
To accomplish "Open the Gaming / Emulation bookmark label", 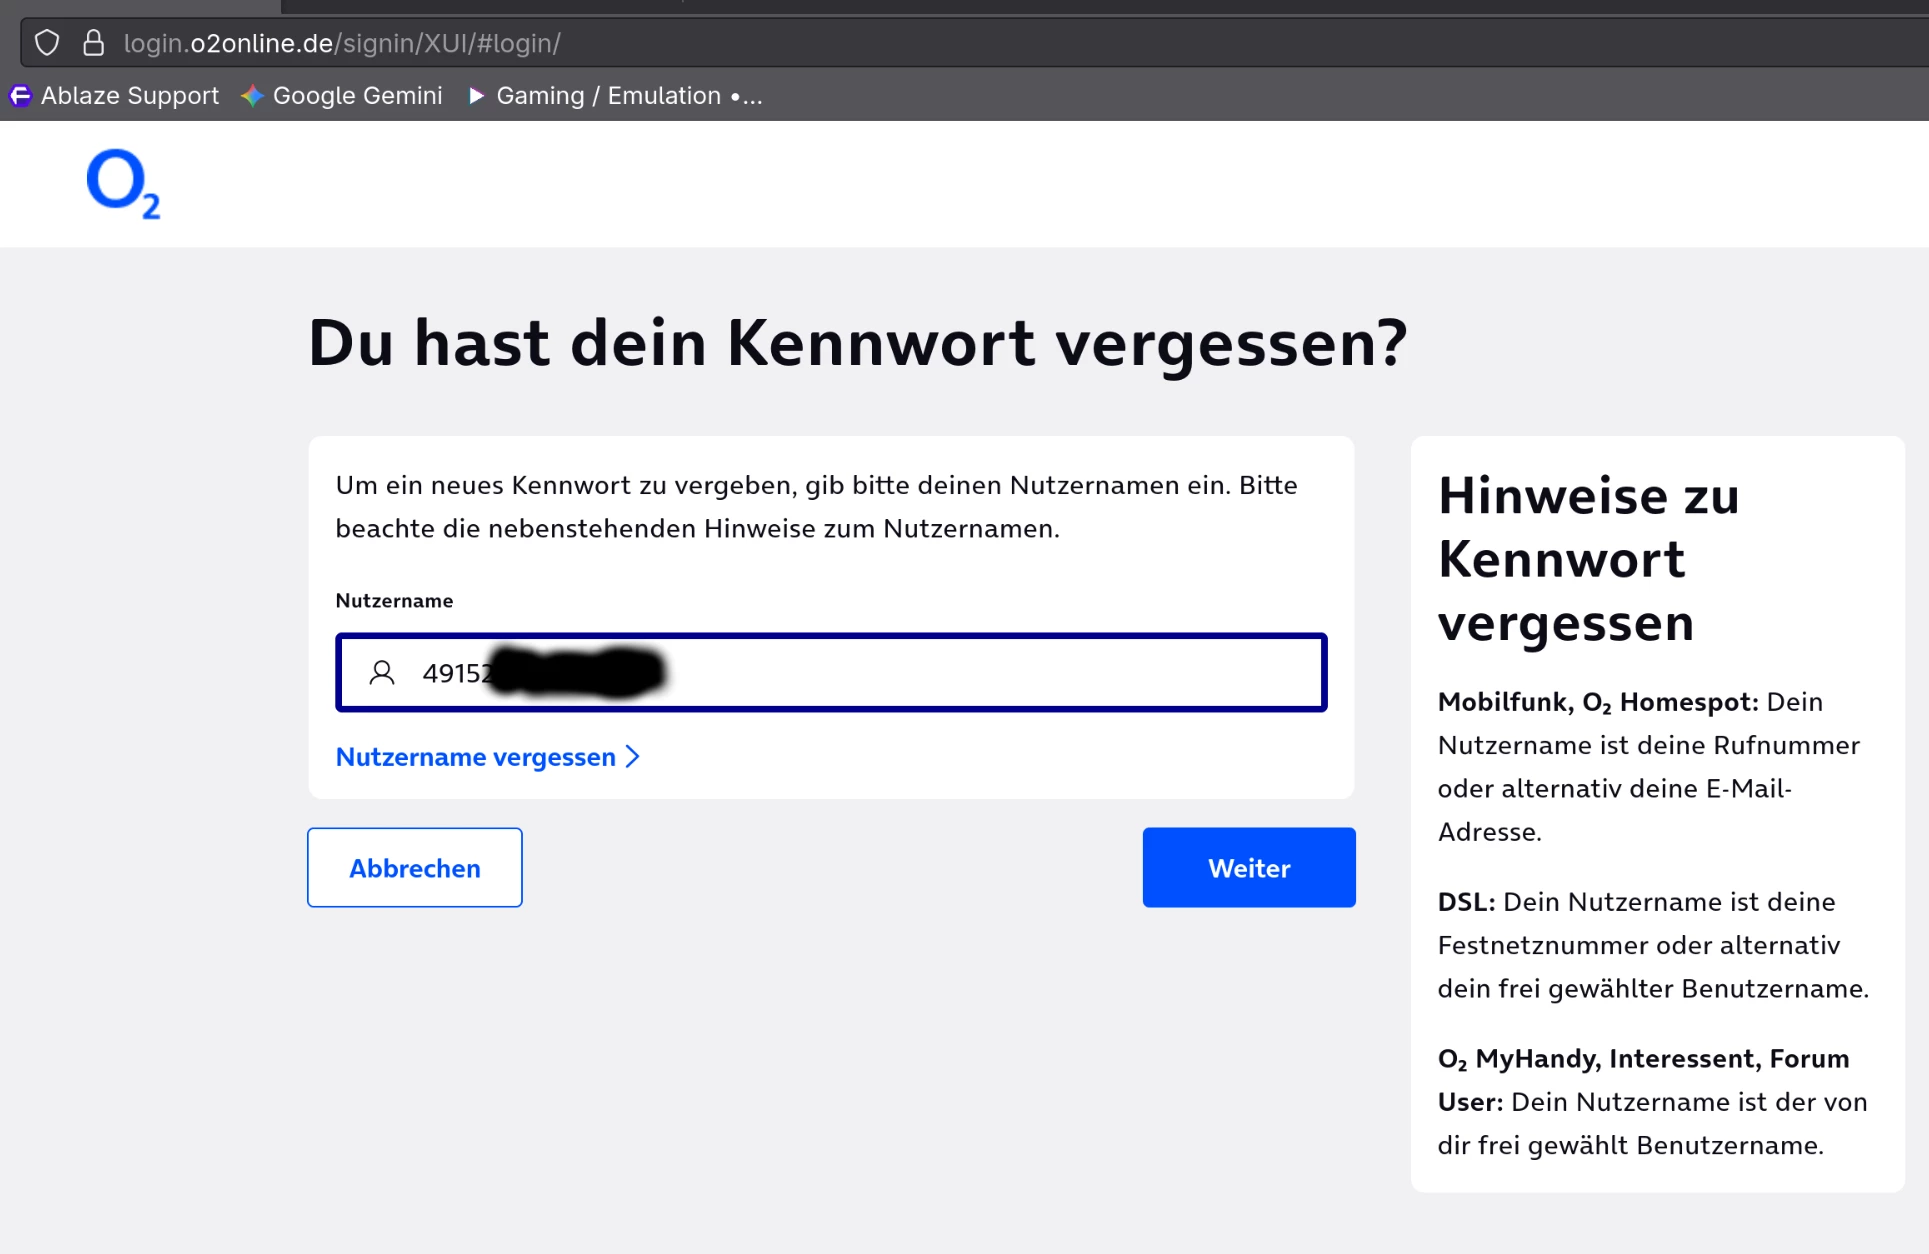I will click(x=608, y=96).
